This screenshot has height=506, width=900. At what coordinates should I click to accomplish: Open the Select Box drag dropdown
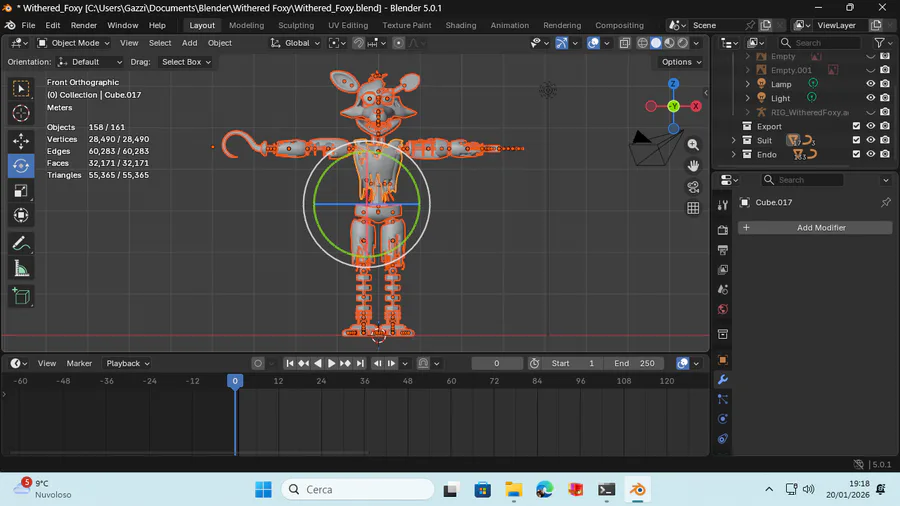click(186, 62)
